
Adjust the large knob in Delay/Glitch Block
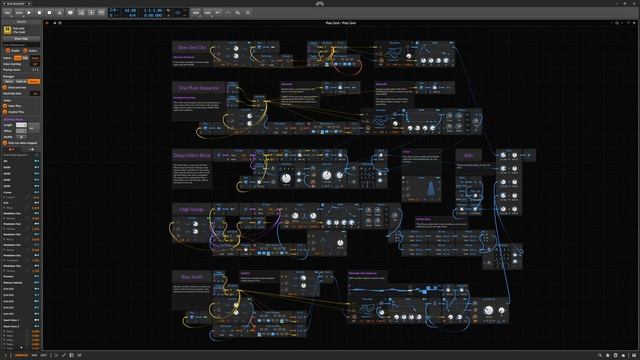(x=286, y=178)
